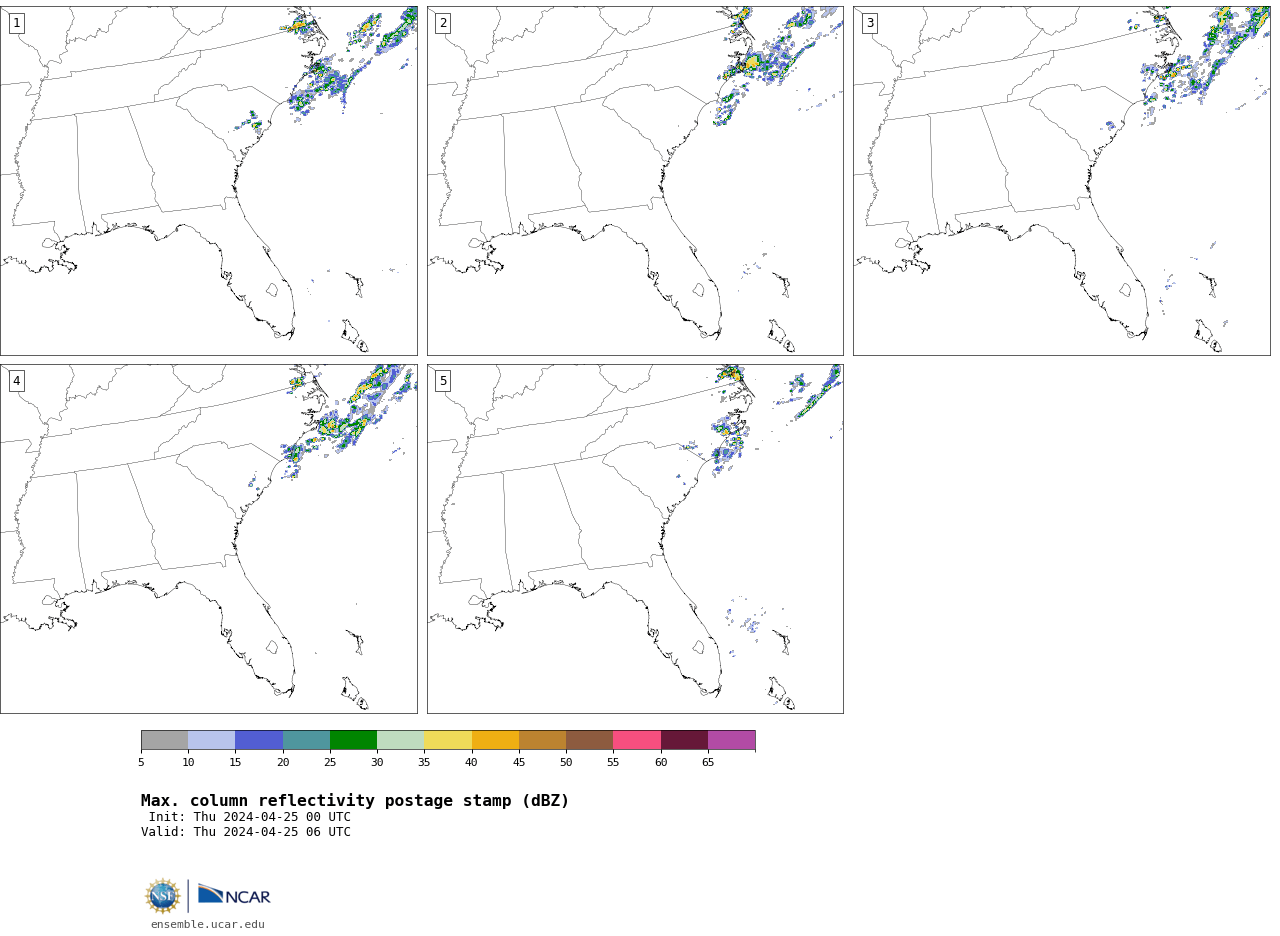Click the Init: Thu 2024-04-25 00 UTC text
The width and height of the screenshot is (1280, 936).
coord(250,817)
